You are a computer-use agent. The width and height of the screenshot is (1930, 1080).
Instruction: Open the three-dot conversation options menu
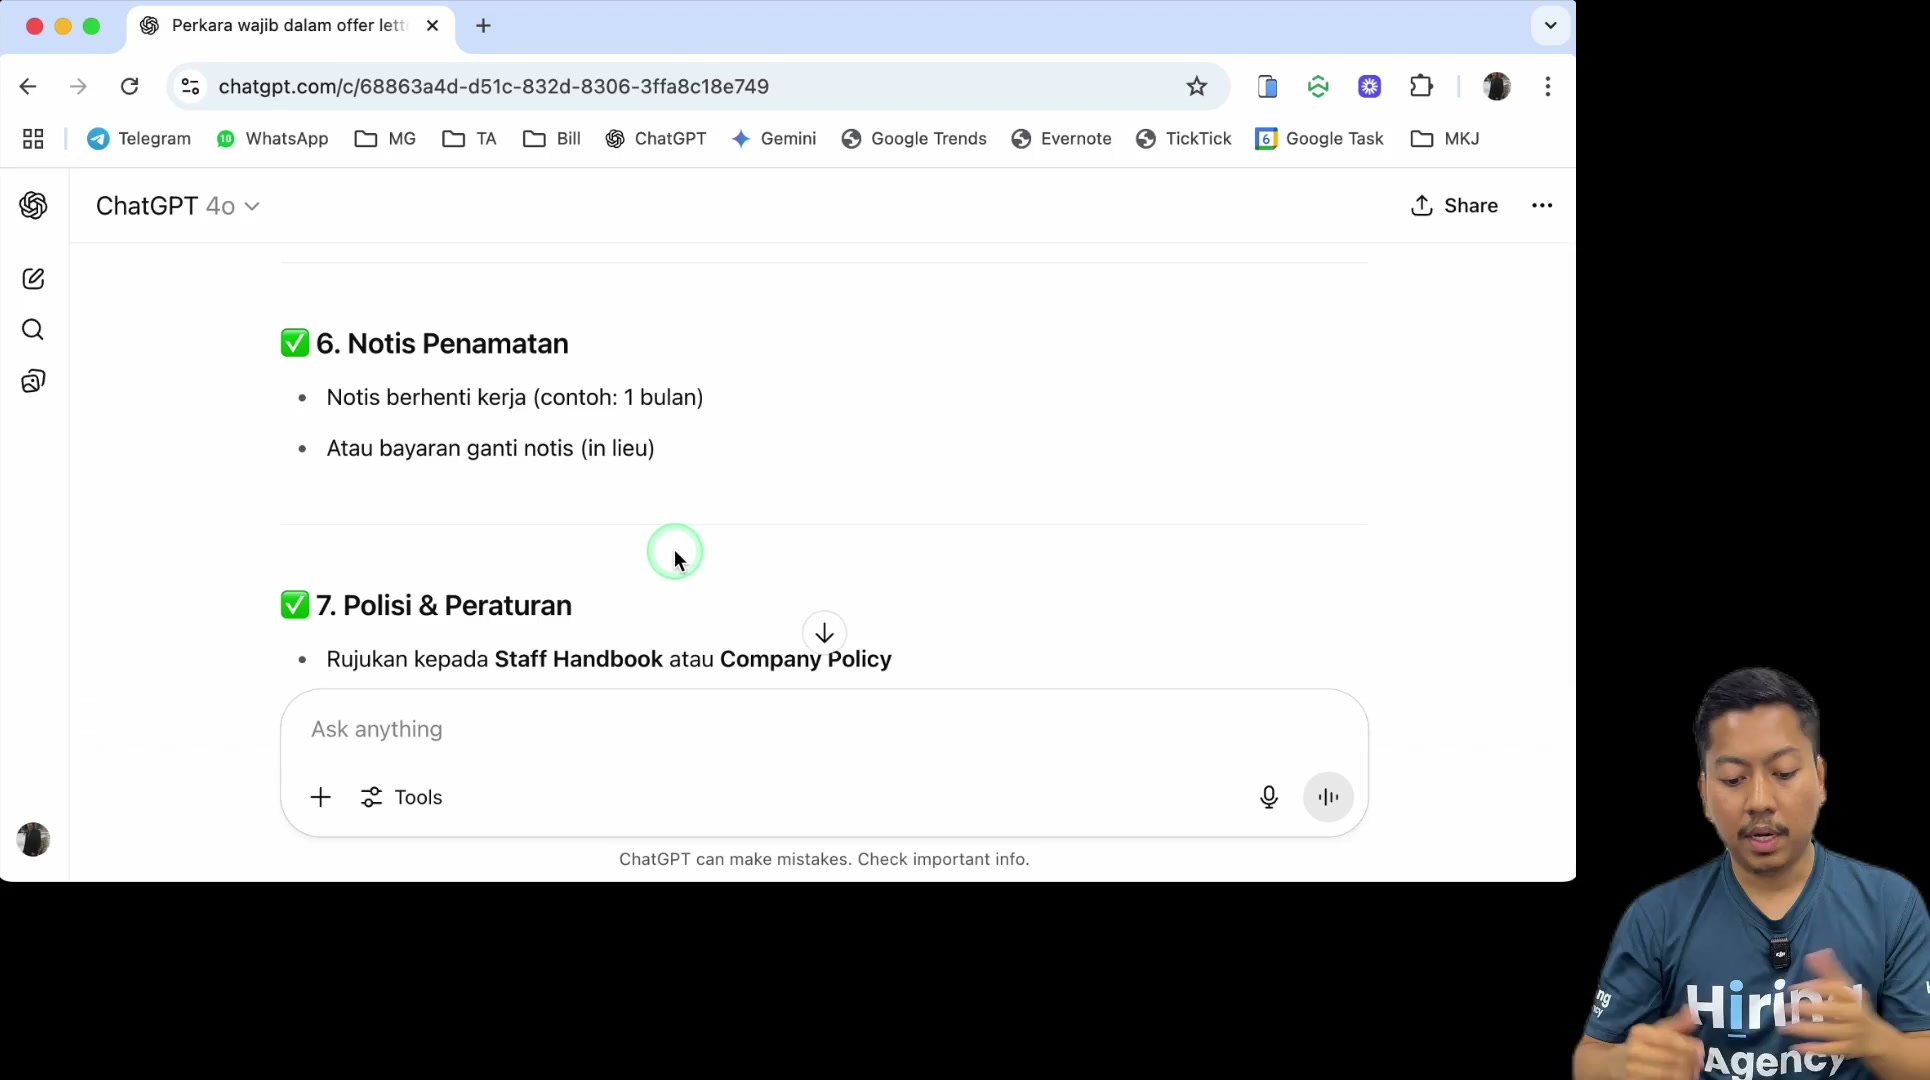1542,205
